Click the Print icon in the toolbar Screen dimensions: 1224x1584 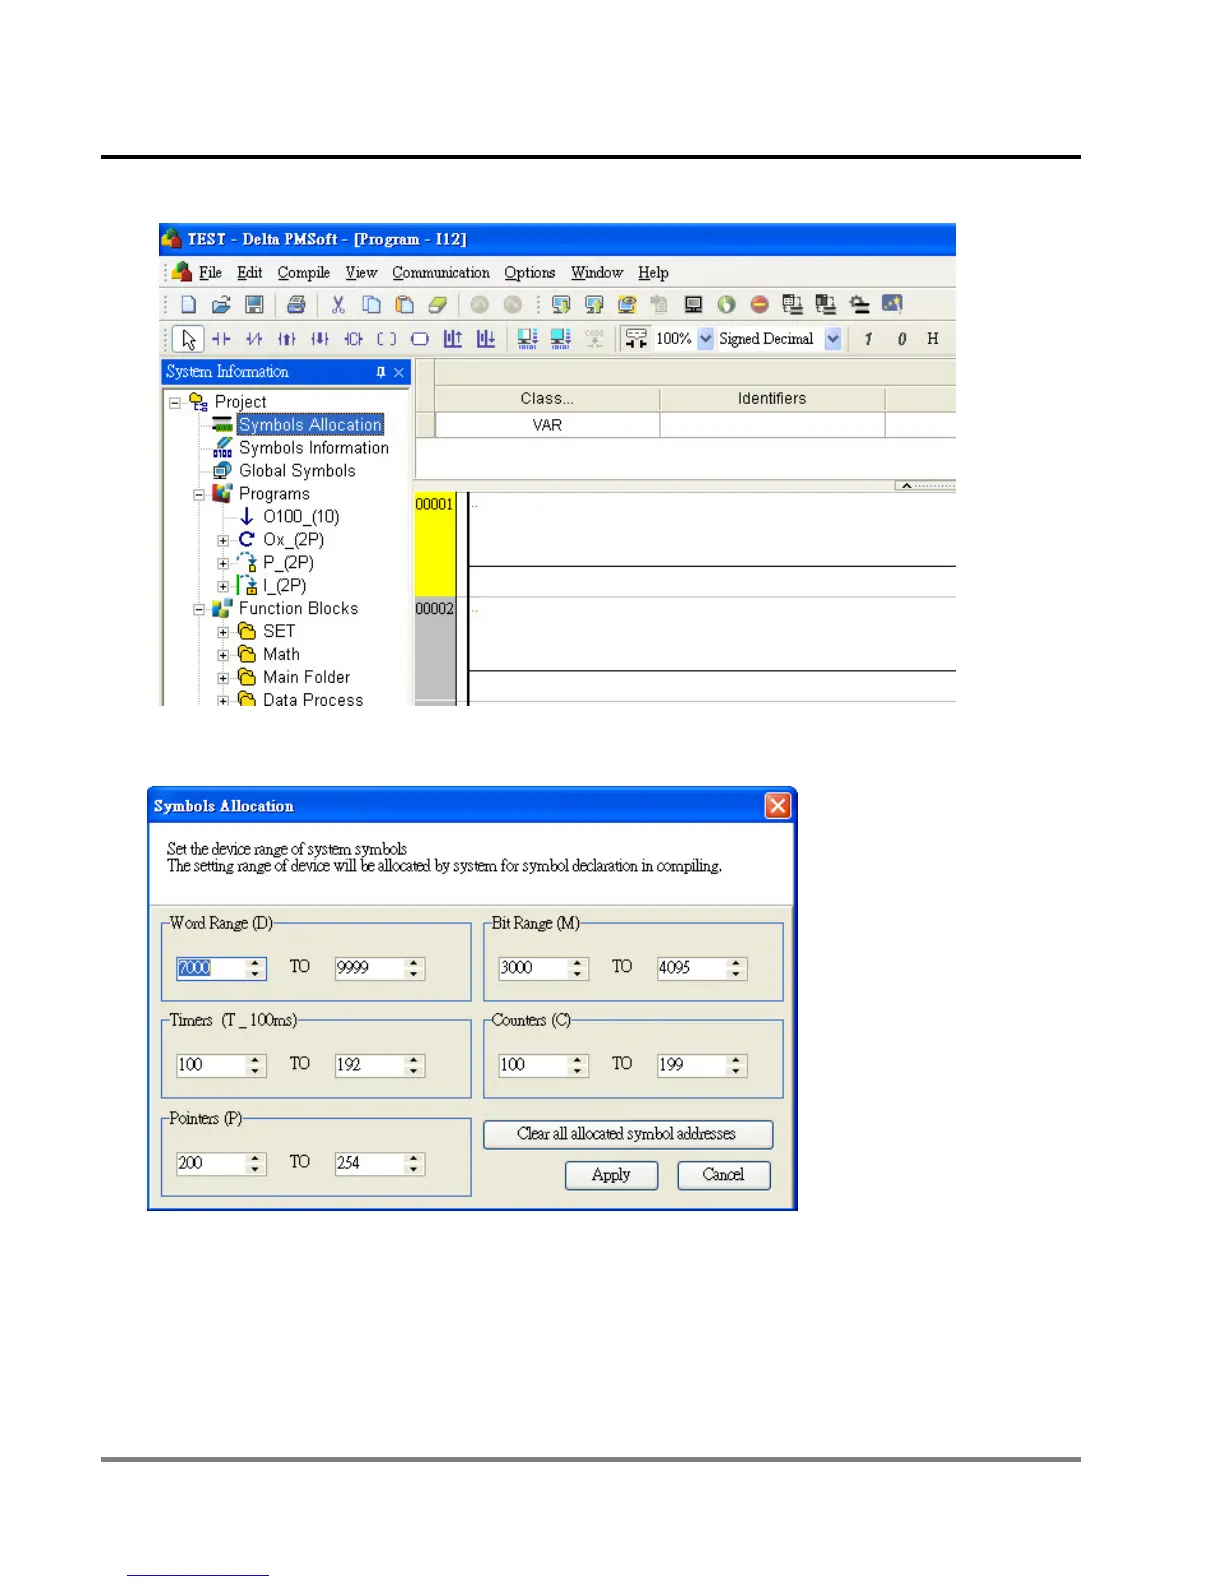296,305
